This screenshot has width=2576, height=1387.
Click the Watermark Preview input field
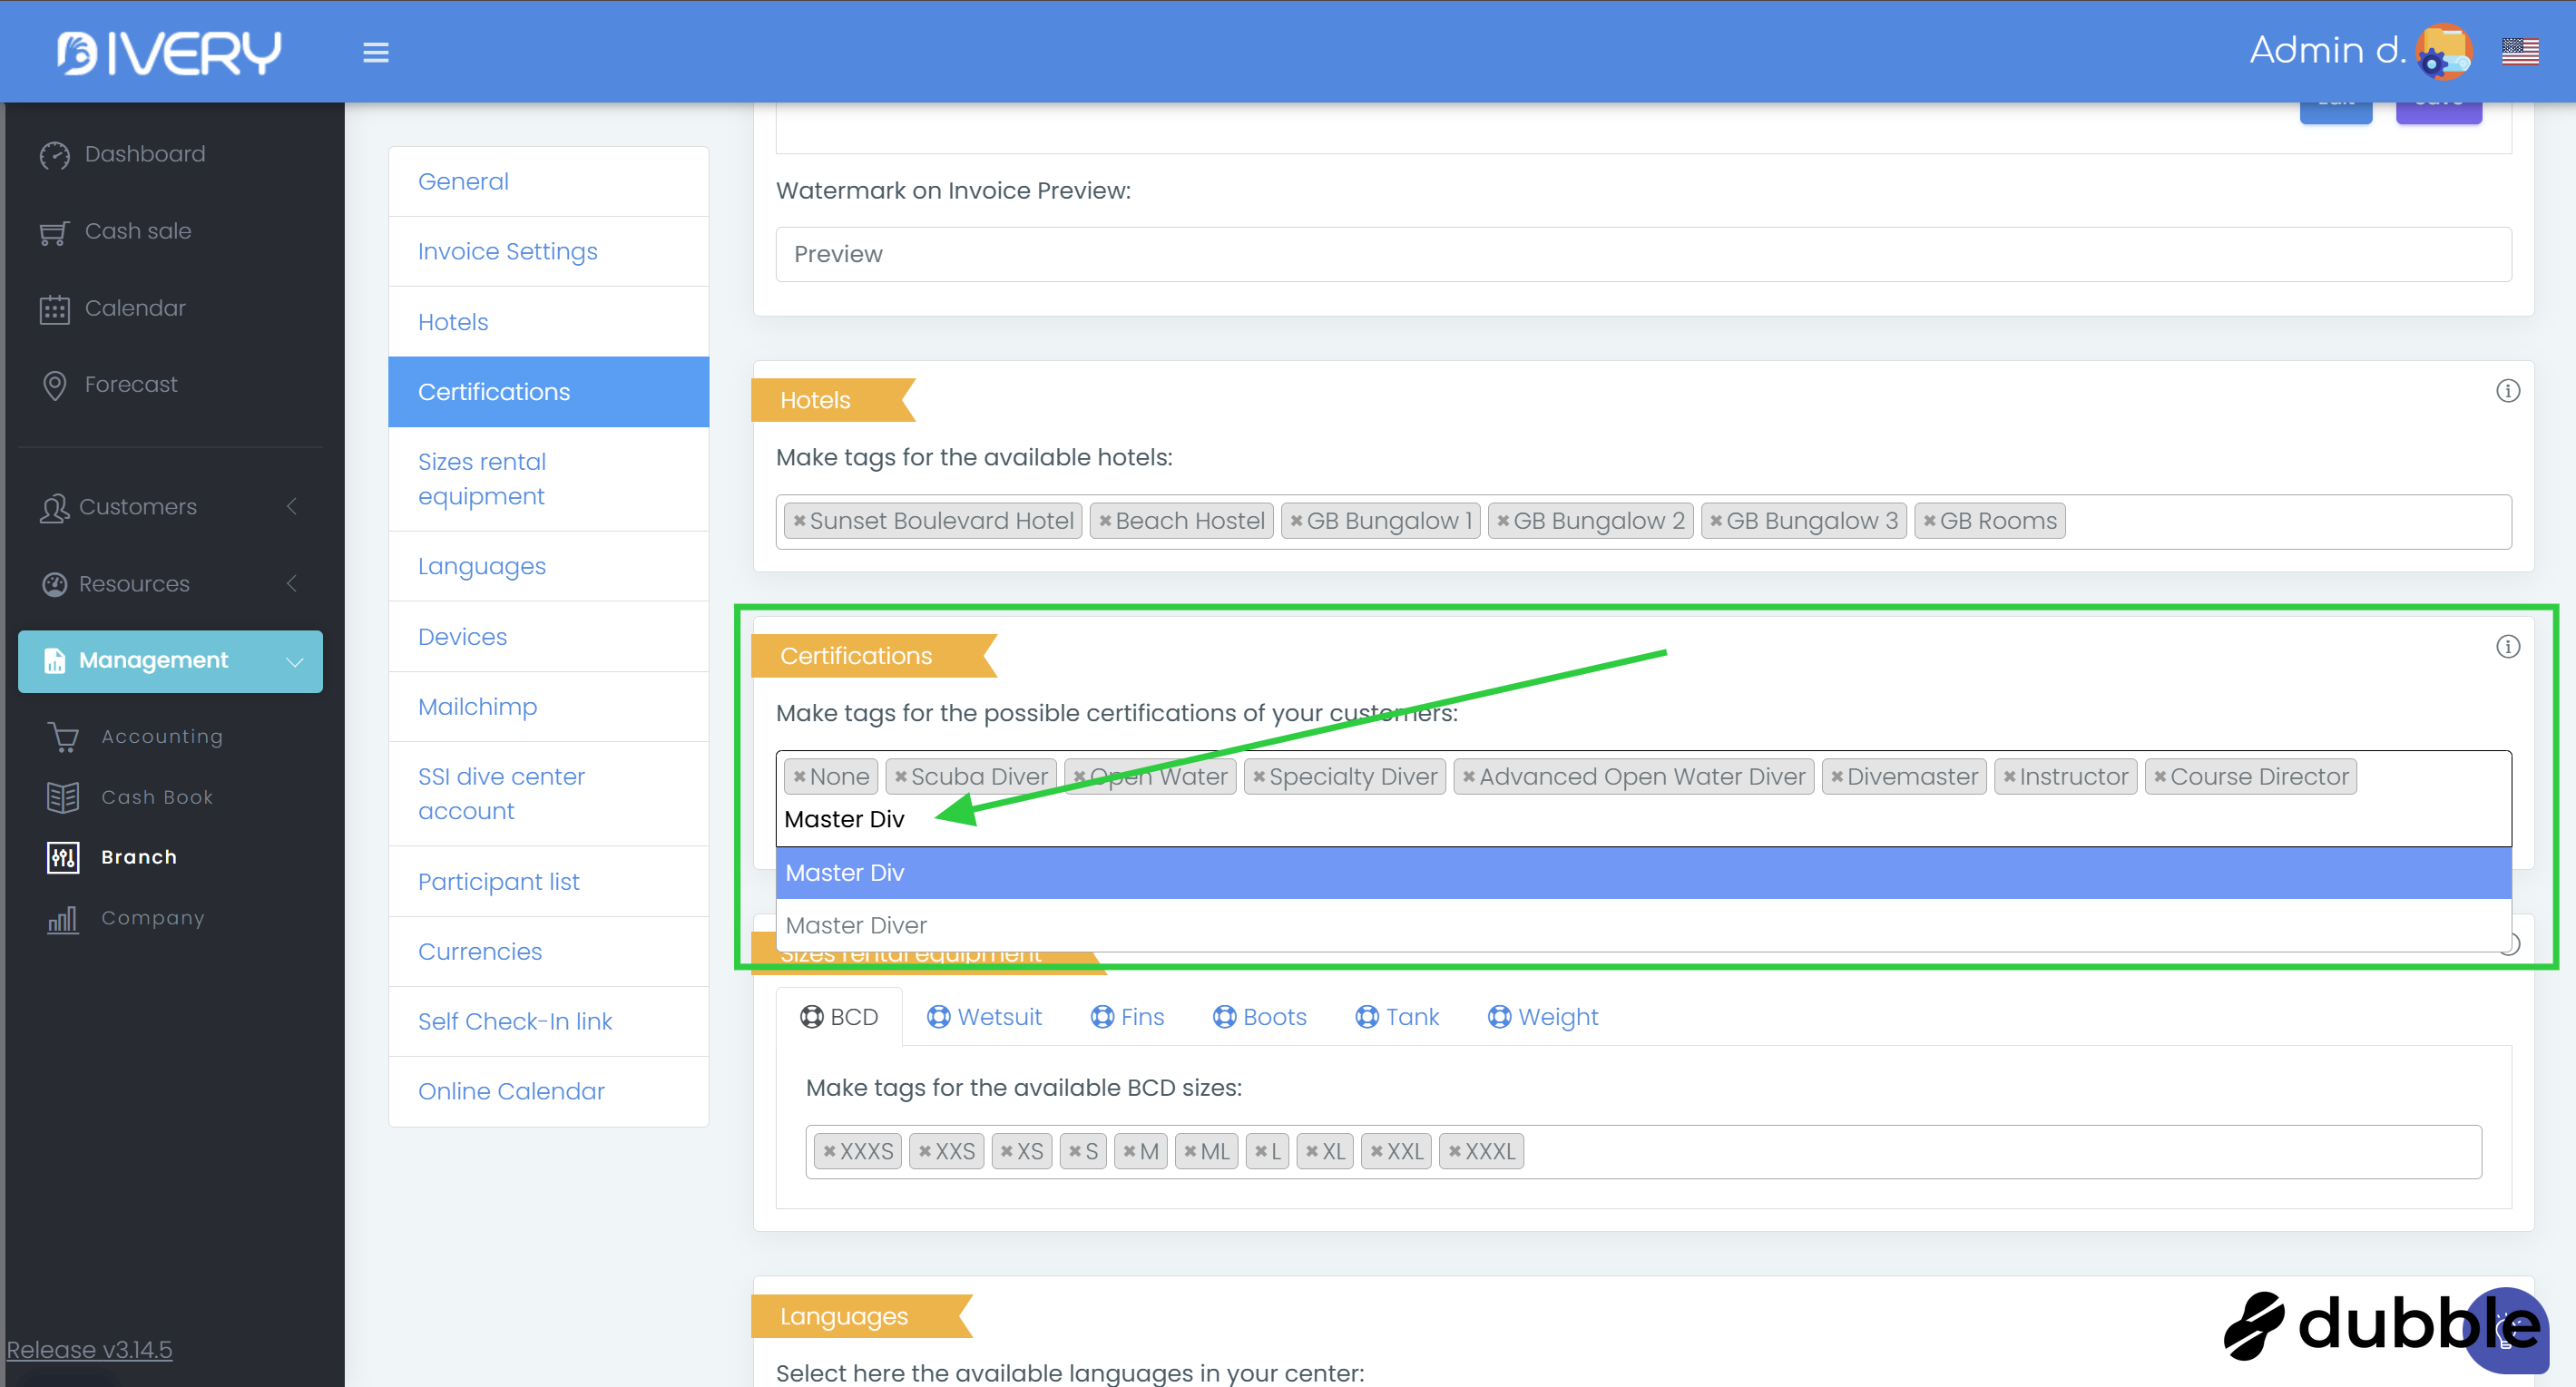click(x=1642, y=254)
